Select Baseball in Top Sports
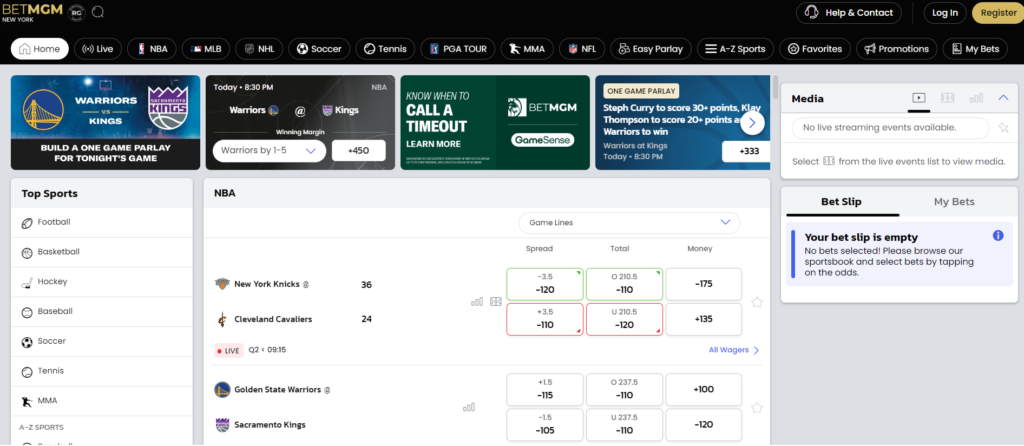1024x446 pixels. [102, 312]
